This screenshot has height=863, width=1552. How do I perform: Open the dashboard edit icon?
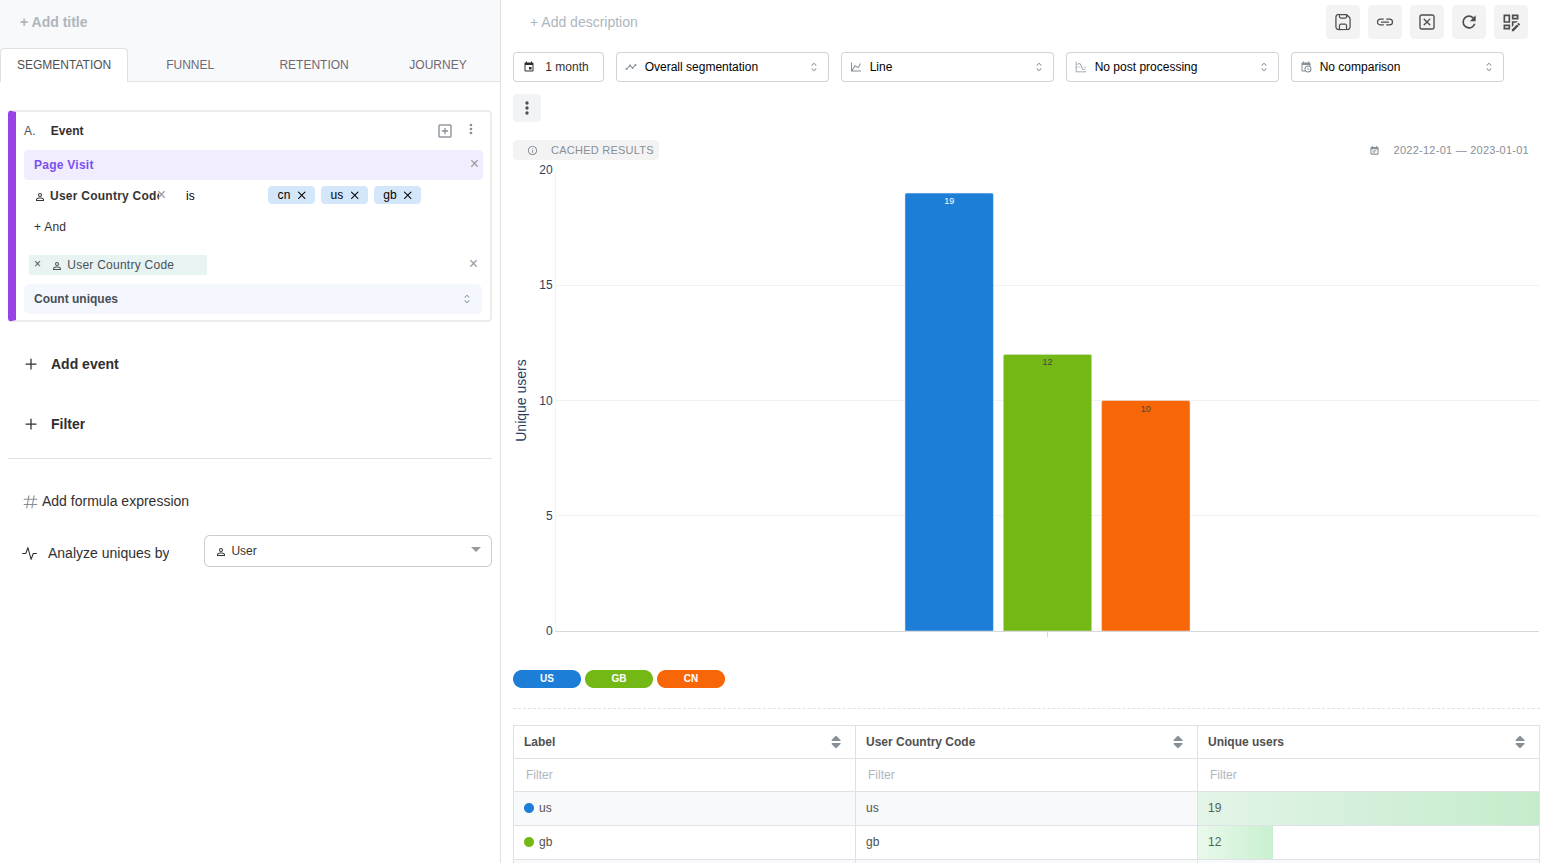click(x=1511, y=22)
